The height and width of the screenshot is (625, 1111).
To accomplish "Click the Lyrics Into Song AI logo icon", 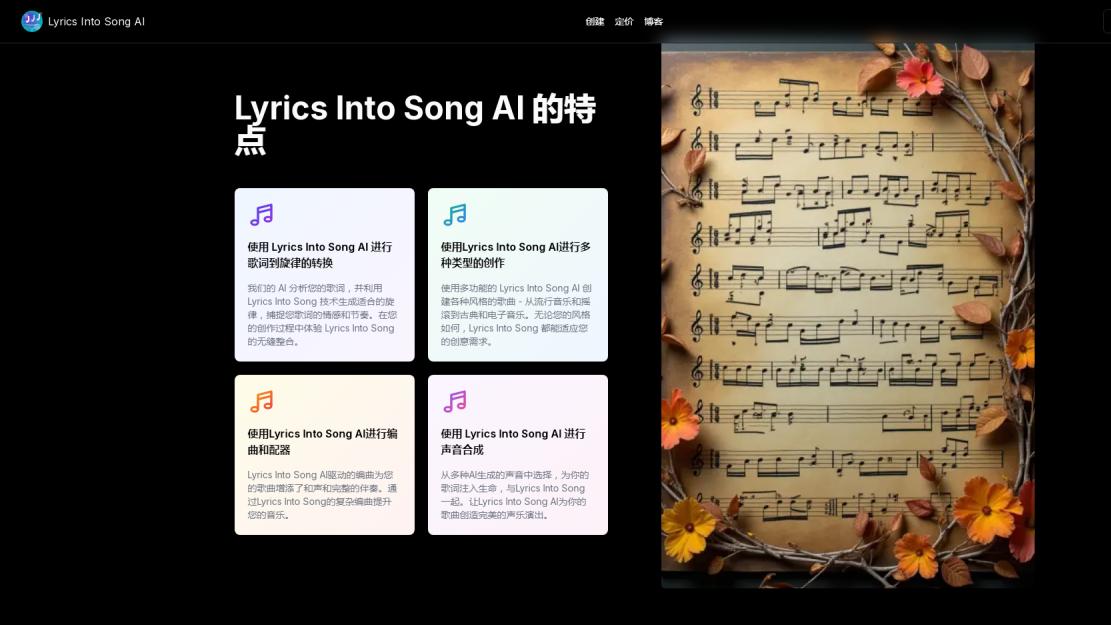I will (x=32, y=21).
